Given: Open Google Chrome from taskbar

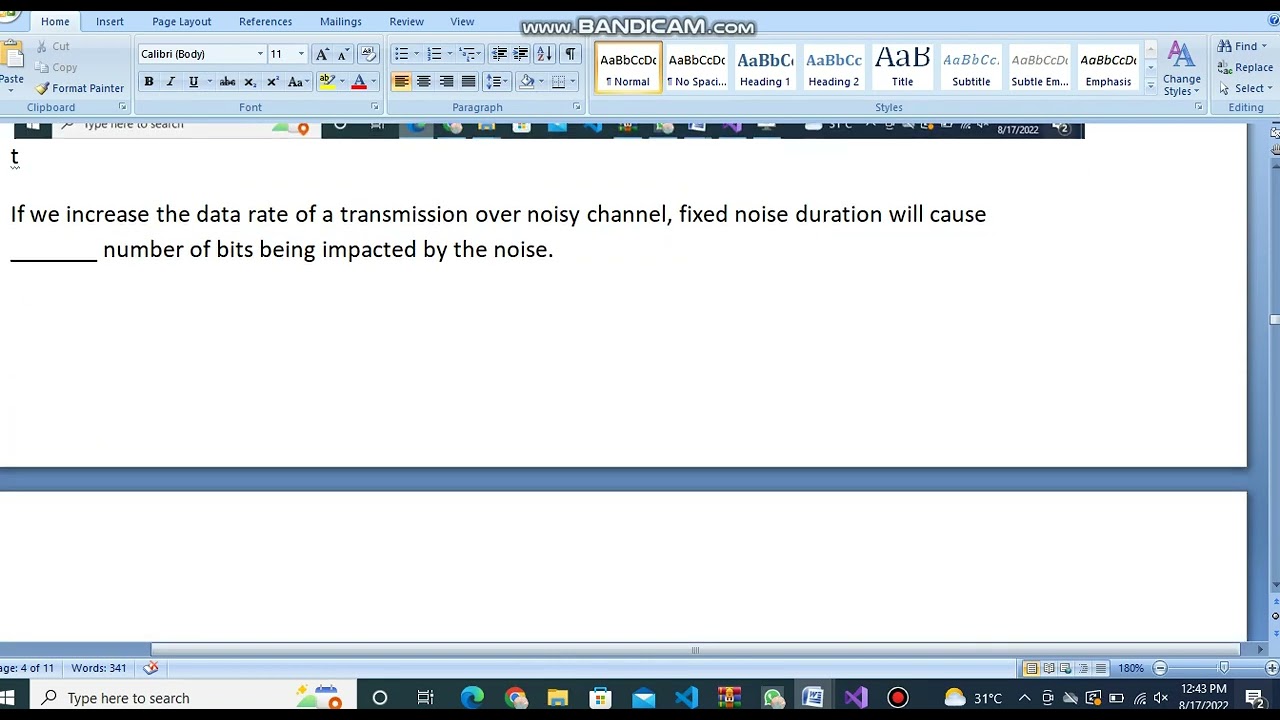Looking at the screenshot, I should point(515,698).
